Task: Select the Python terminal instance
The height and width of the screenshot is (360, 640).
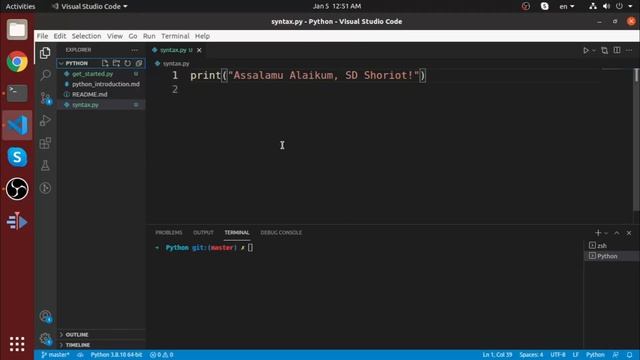Action: (x=611, y=256)
